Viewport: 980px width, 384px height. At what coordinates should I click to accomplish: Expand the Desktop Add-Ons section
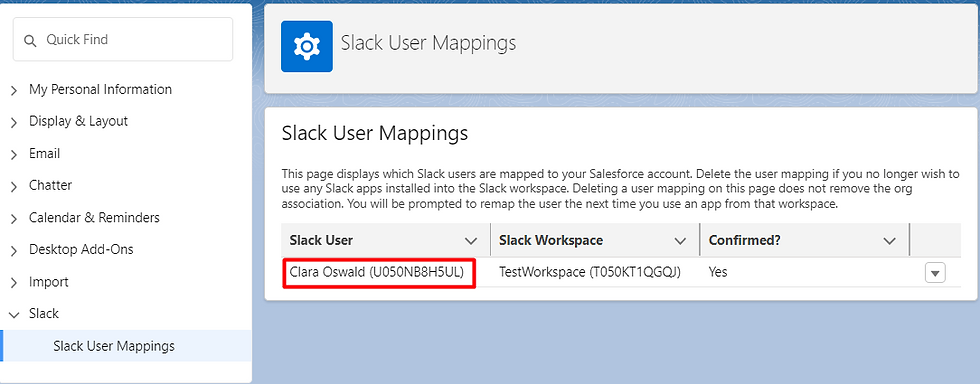14,251
